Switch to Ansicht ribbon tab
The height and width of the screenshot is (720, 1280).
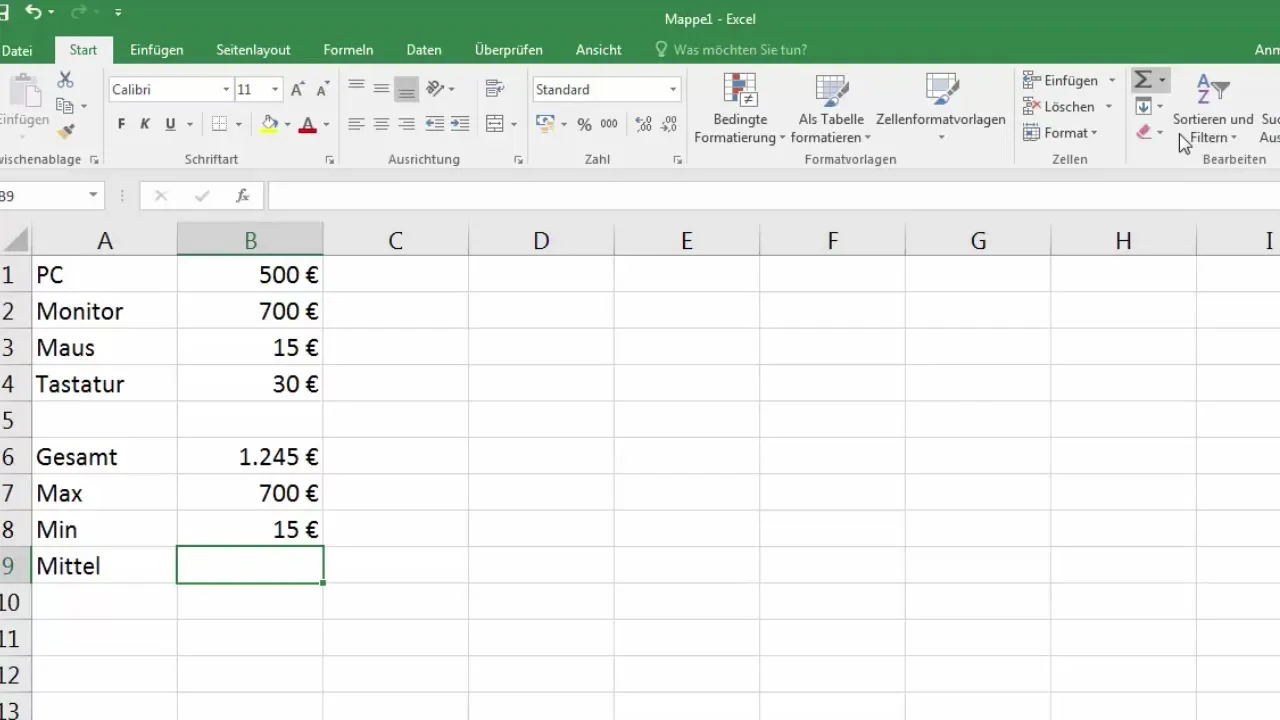[x=599, y=50]
